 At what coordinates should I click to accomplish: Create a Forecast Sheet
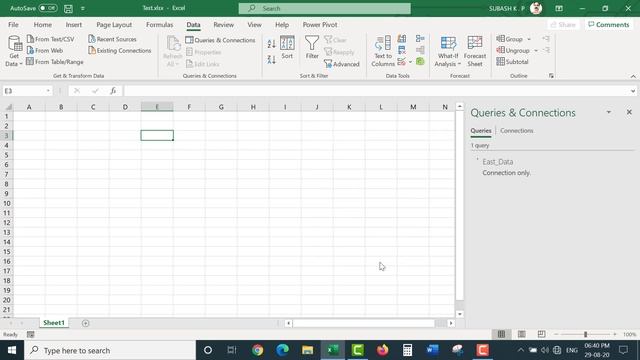(475, 51)
